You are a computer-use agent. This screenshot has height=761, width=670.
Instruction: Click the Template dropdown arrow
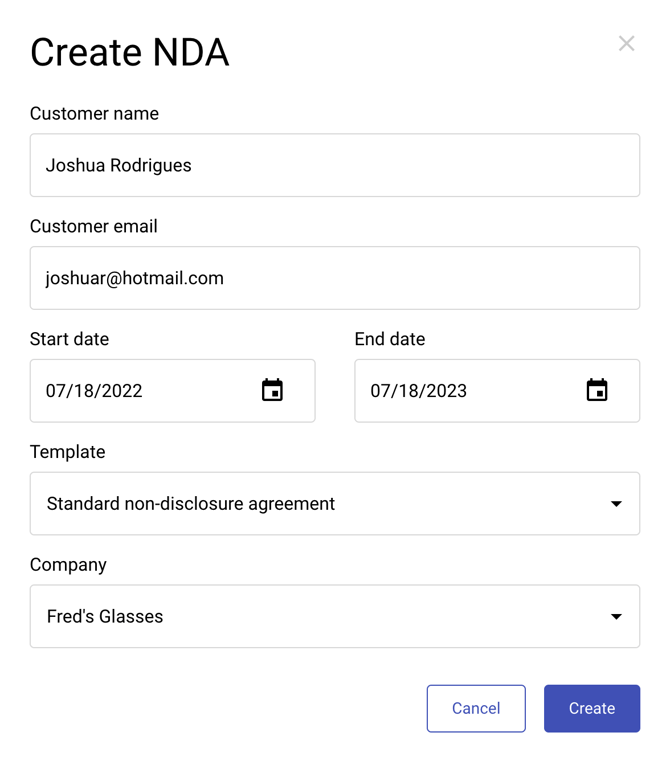coord(616,504)
